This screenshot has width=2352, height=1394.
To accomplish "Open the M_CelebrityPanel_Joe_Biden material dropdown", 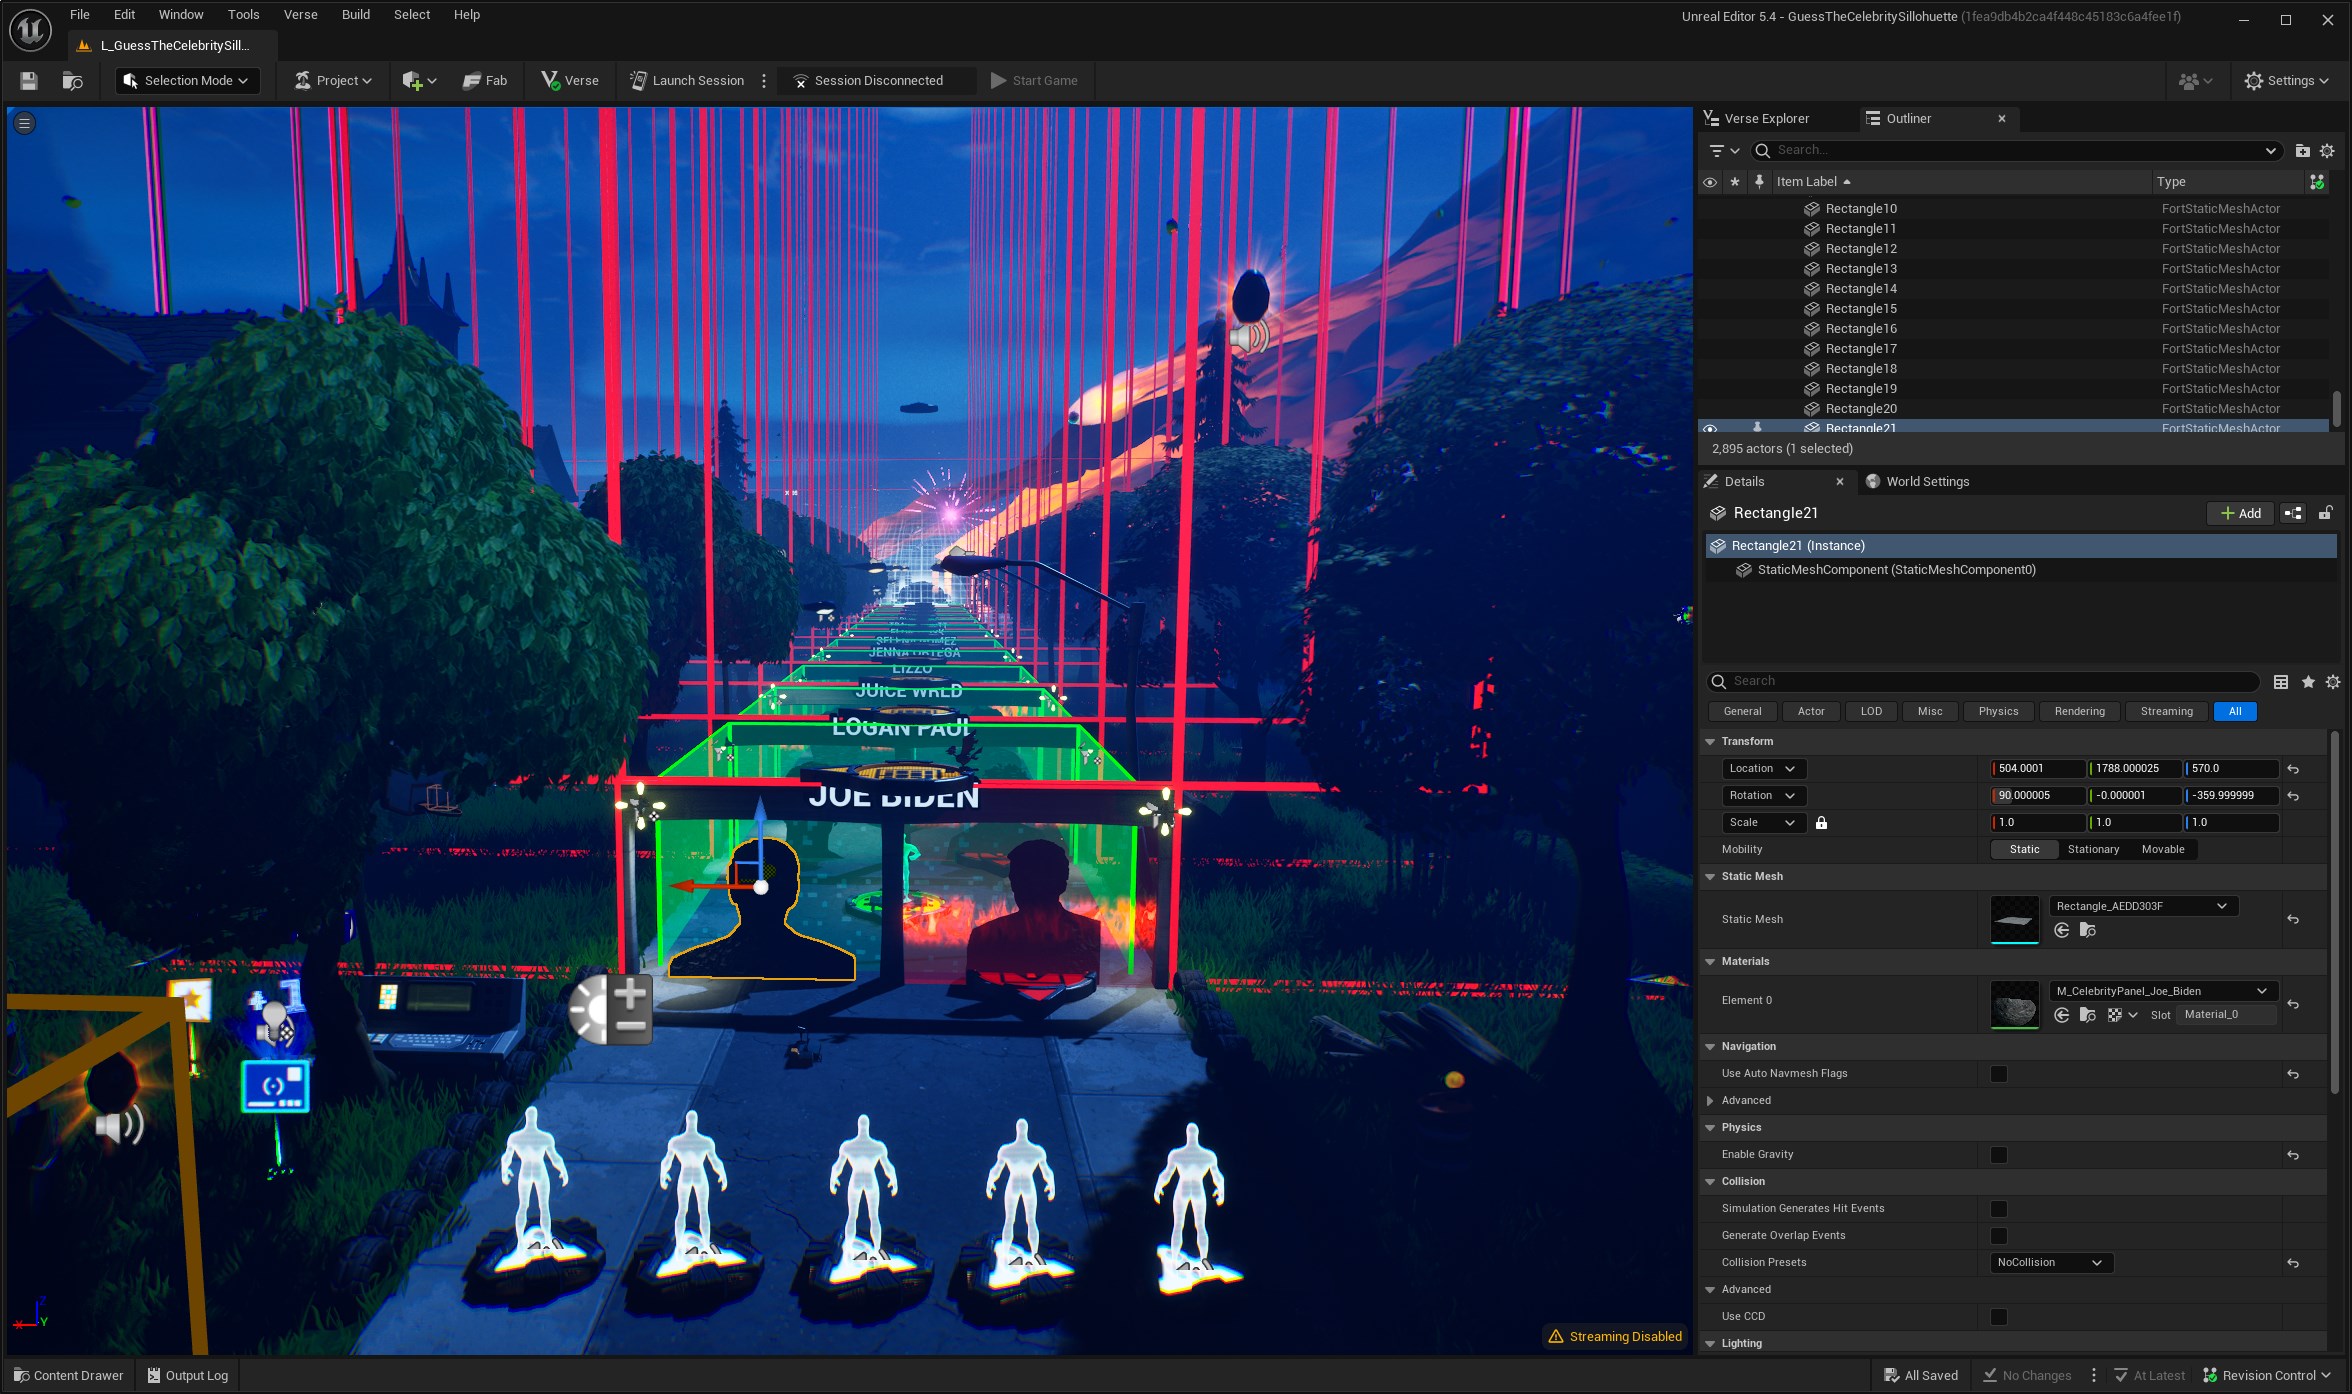I will tap(2162, 991).
